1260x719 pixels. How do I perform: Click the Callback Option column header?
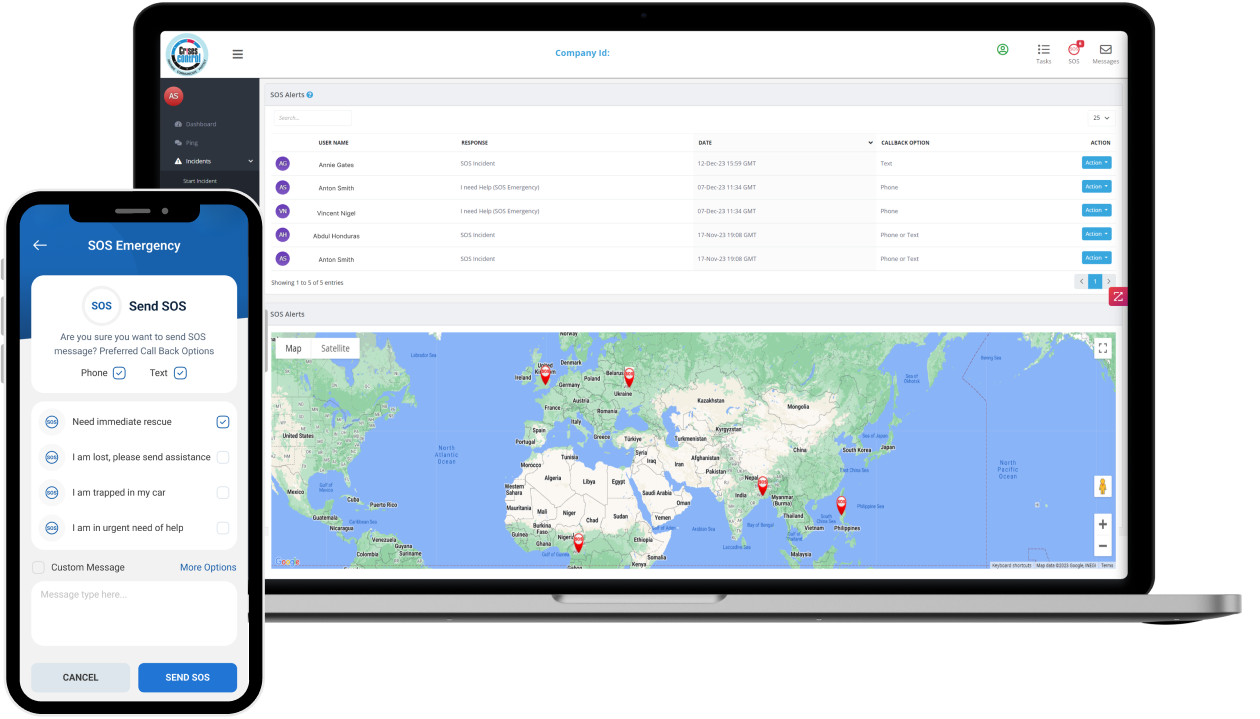(x=905, y=143)
